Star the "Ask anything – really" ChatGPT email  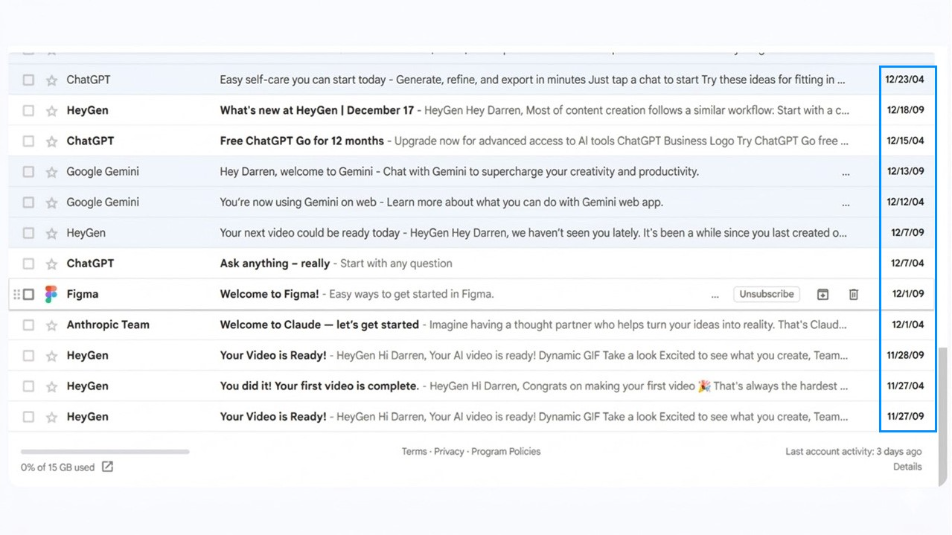coord(52,264)
